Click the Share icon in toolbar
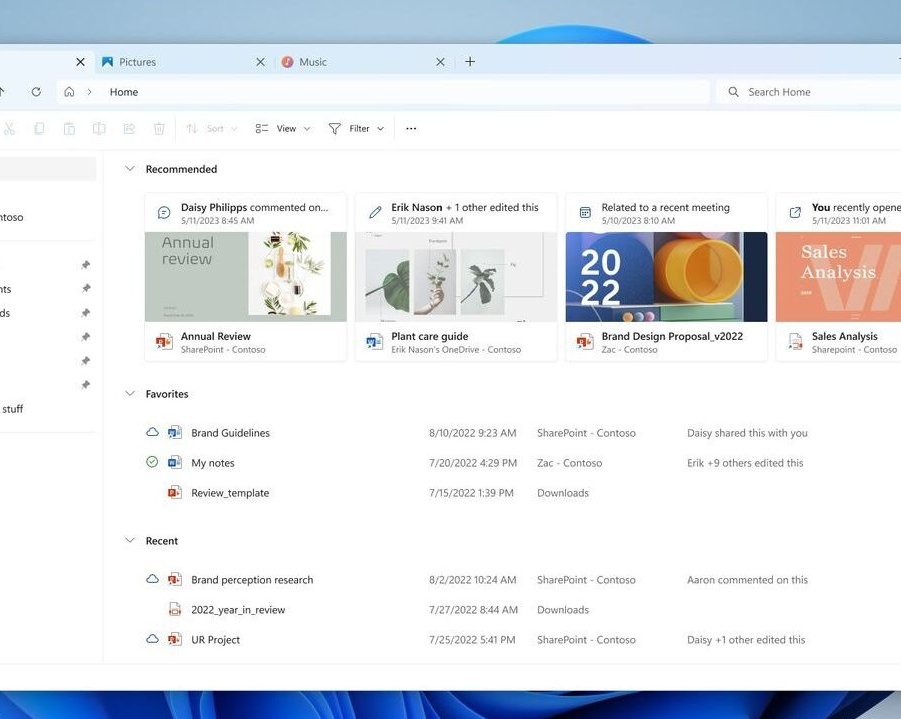This screenshot has height=719, width=901. tap(129, 129)
